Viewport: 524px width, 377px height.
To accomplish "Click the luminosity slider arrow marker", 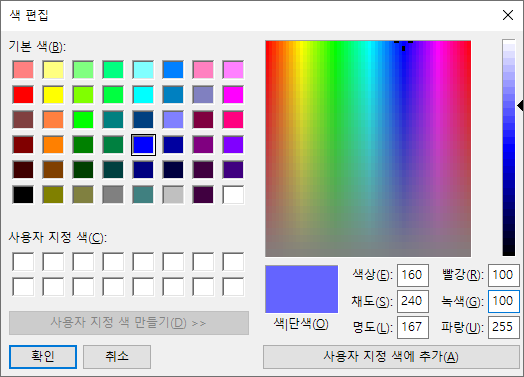I will [x=520, y=106].
